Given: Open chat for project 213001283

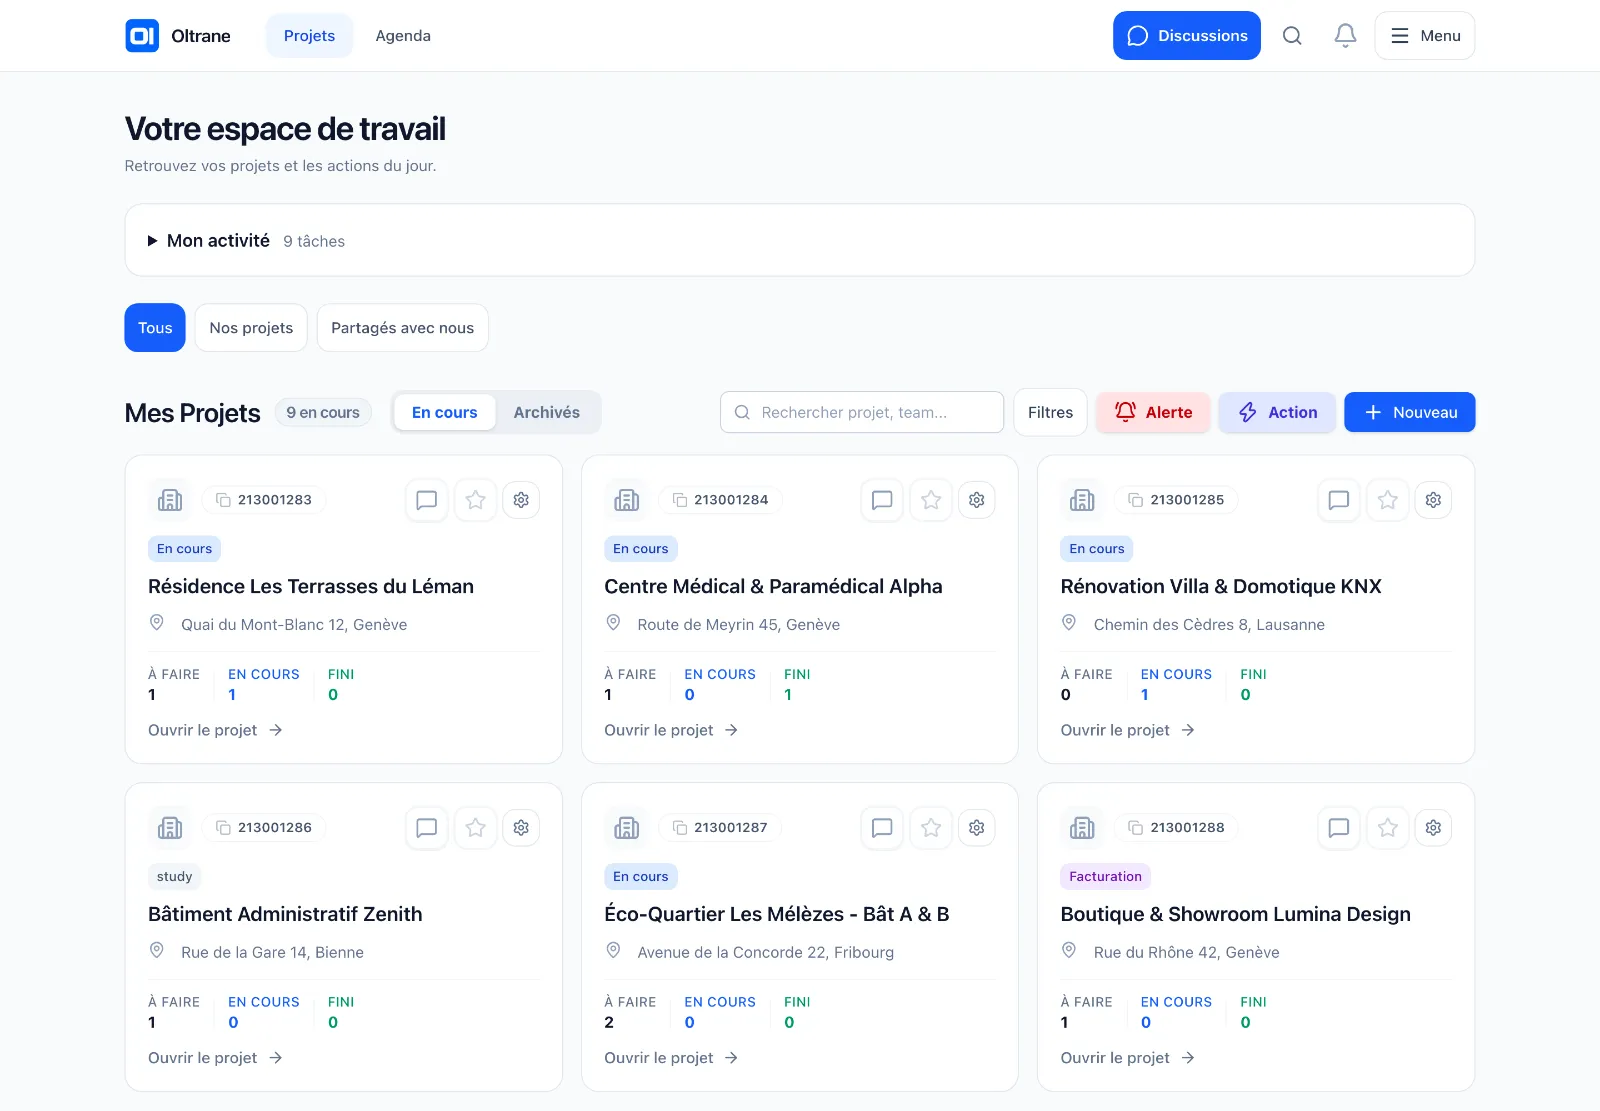Looking at the screenshot, I should click(427, 500).
